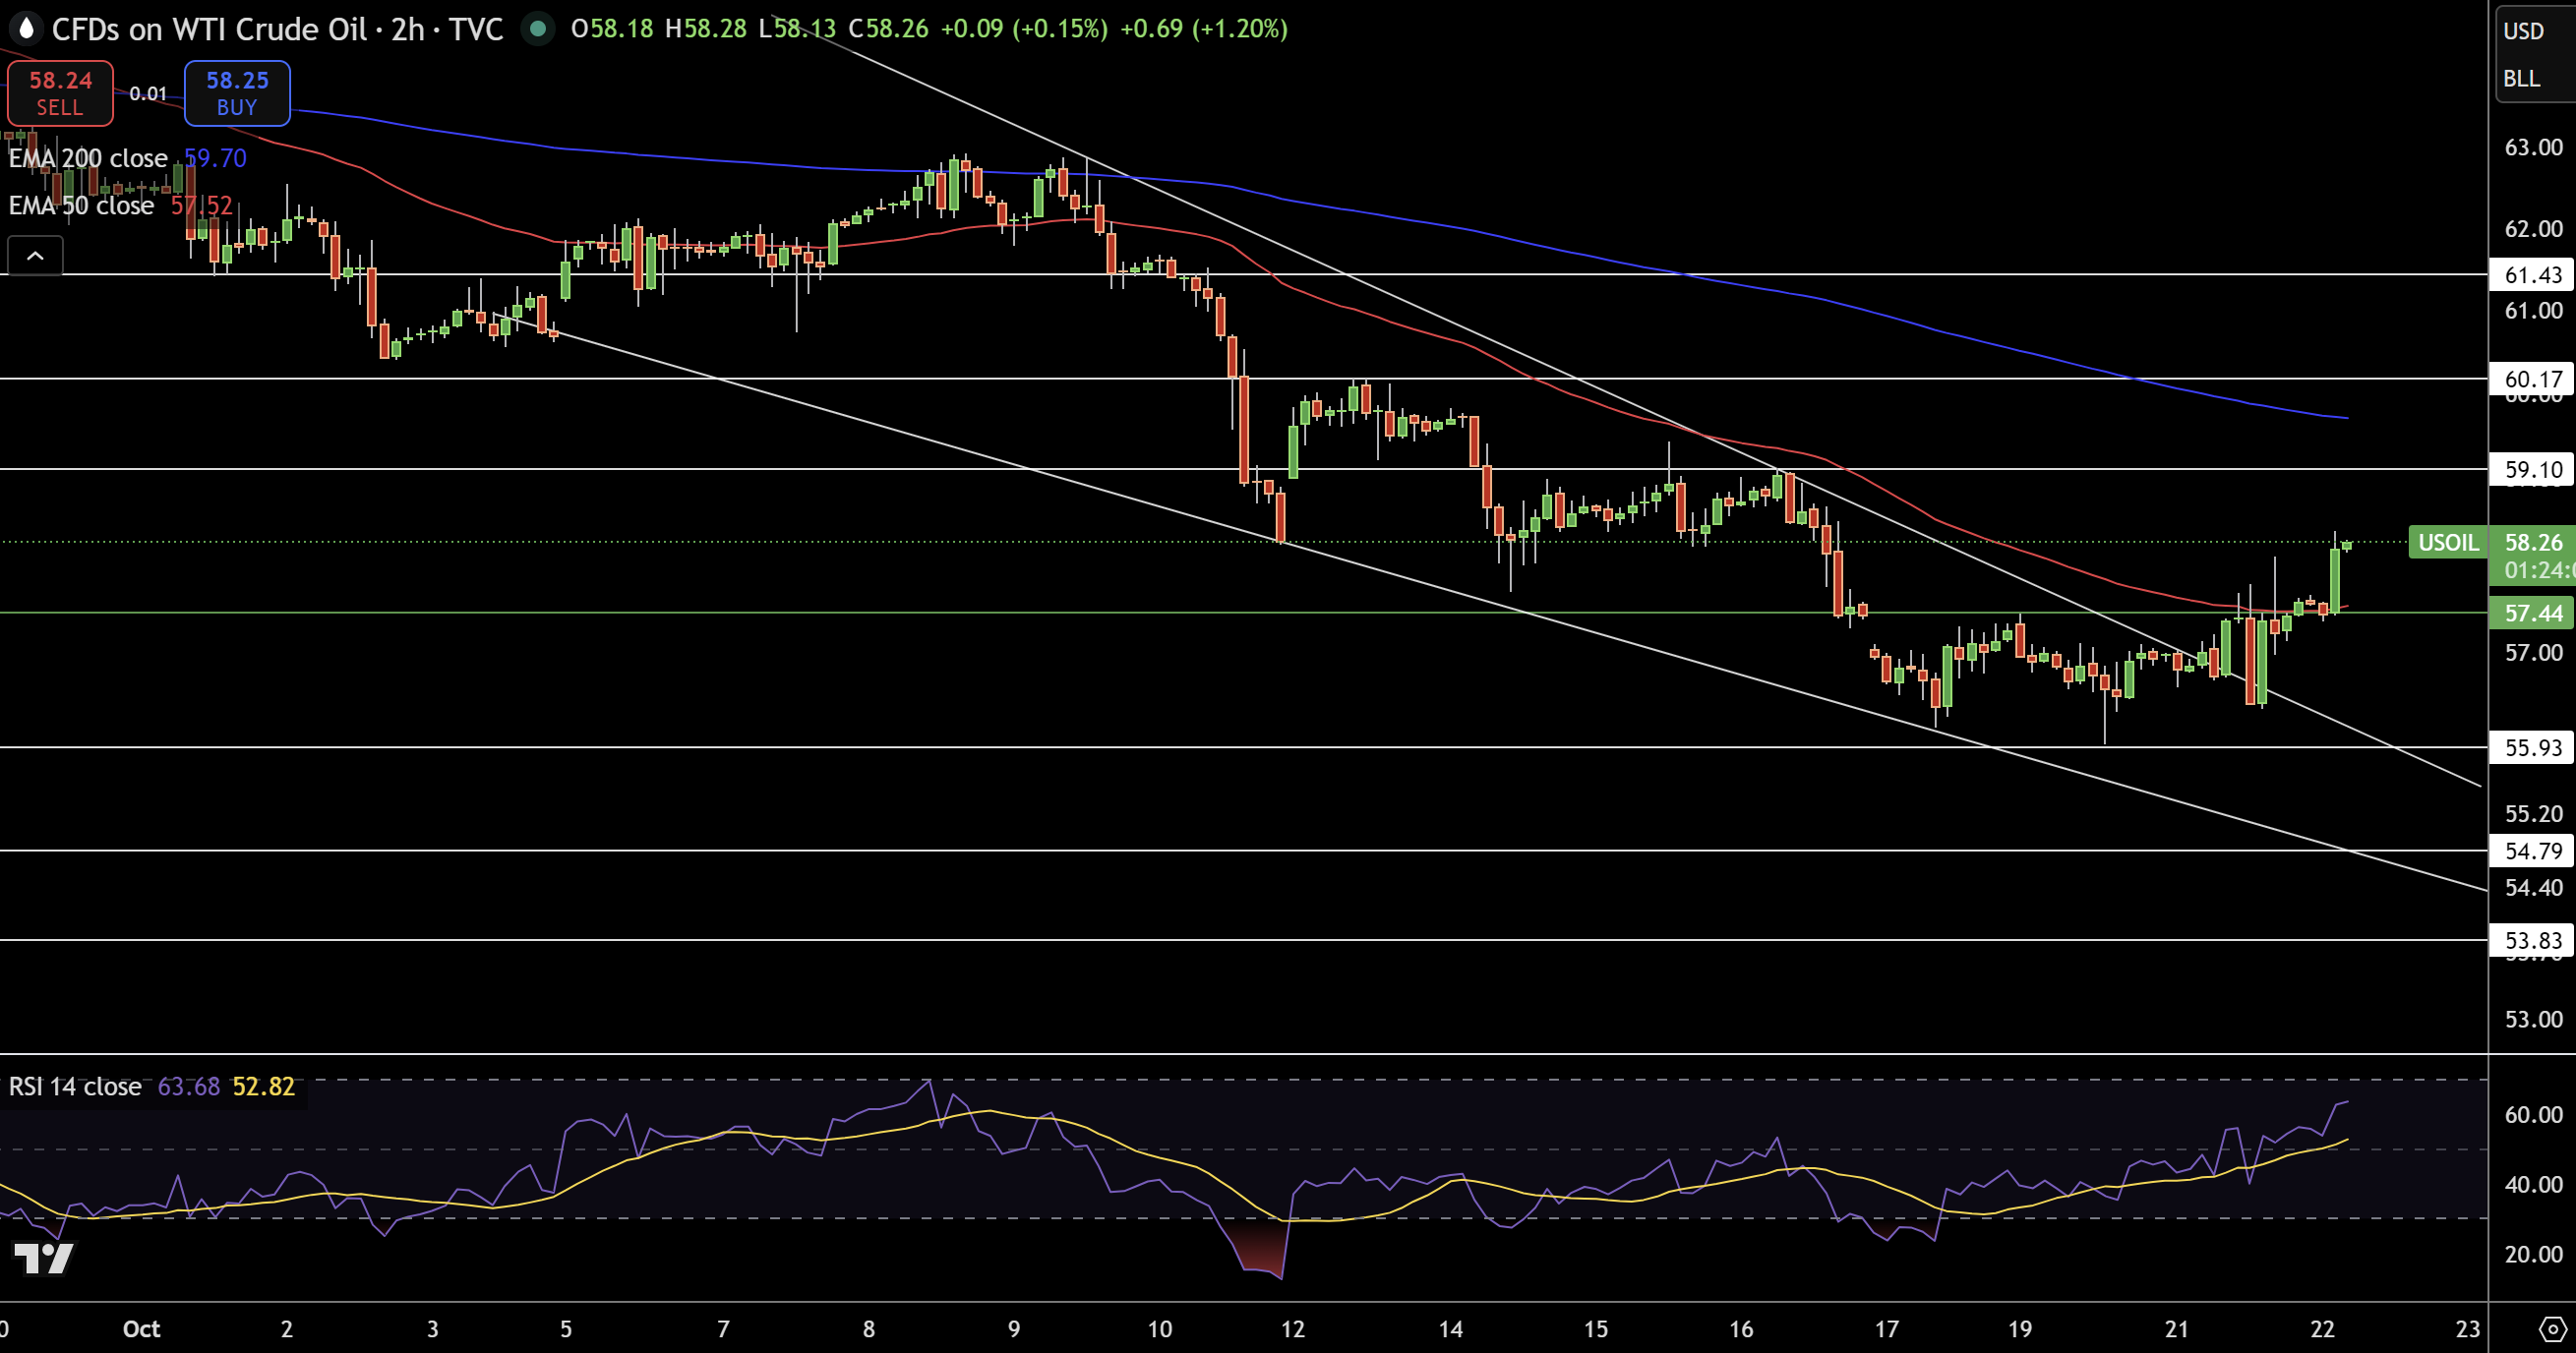This screenshot has width=2576, height=1353.
Task: Click the Oct label on time axis
Action: pyautogui.click(x=141, y=1328)
